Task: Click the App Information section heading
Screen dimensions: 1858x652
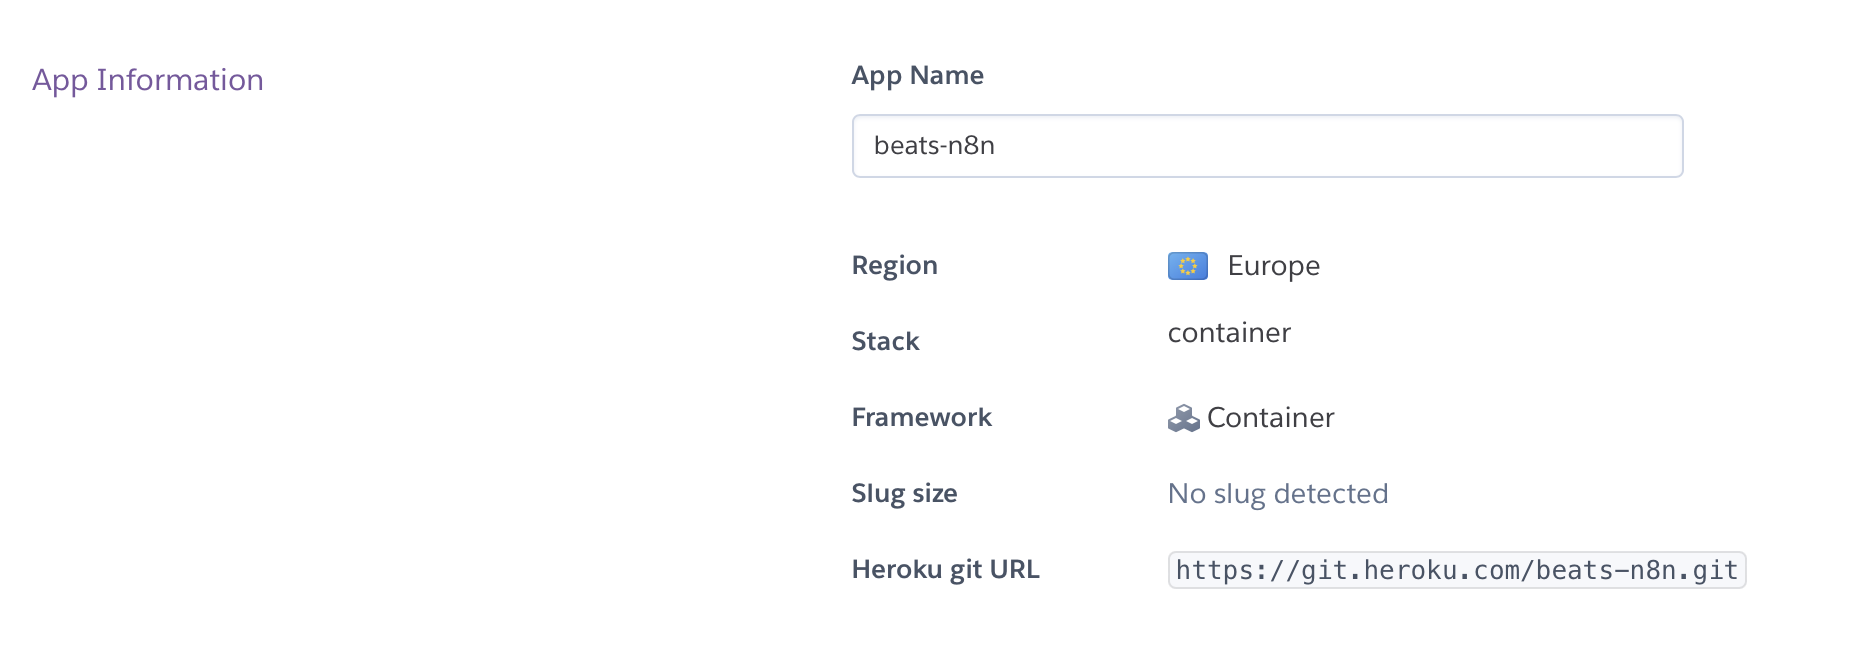Action: pyautogui.click(x=148, y=80)
